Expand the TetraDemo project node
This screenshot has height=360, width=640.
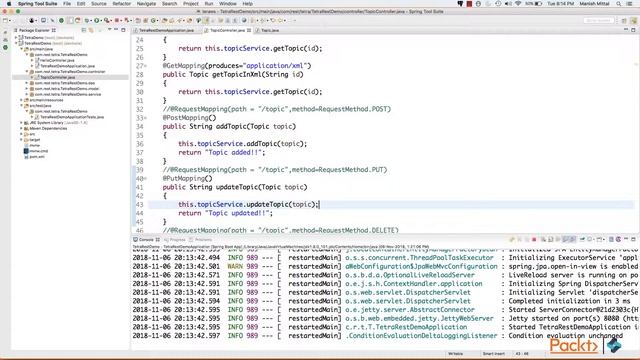(16, 38)
